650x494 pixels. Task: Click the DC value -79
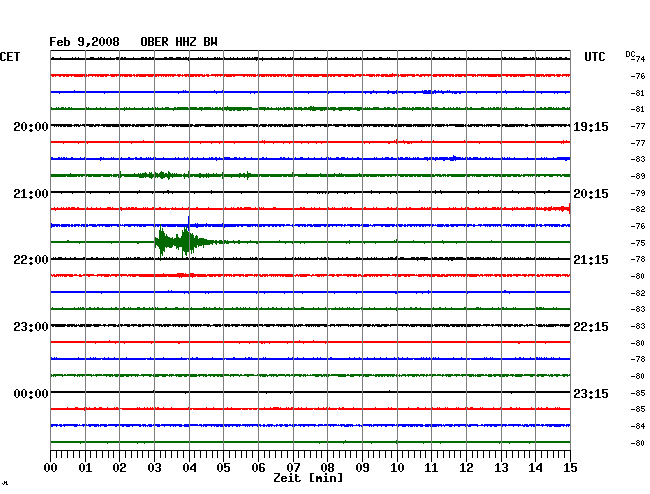click(638, 193)
